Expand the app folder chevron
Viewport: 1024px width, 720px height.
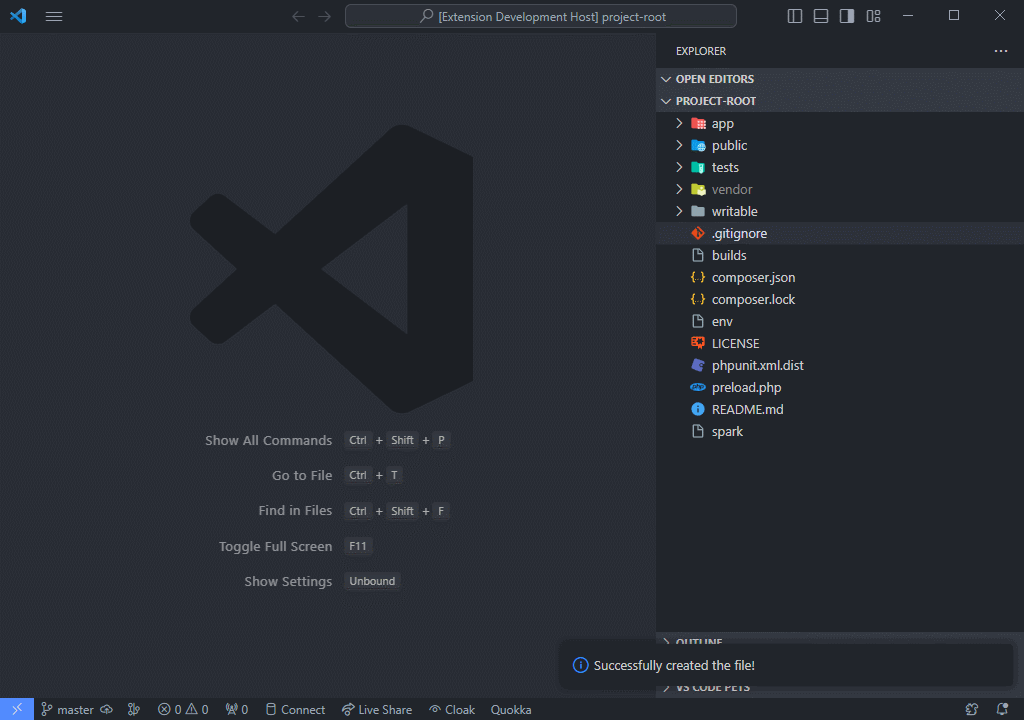pyautogui.click(x=679, y=123)
